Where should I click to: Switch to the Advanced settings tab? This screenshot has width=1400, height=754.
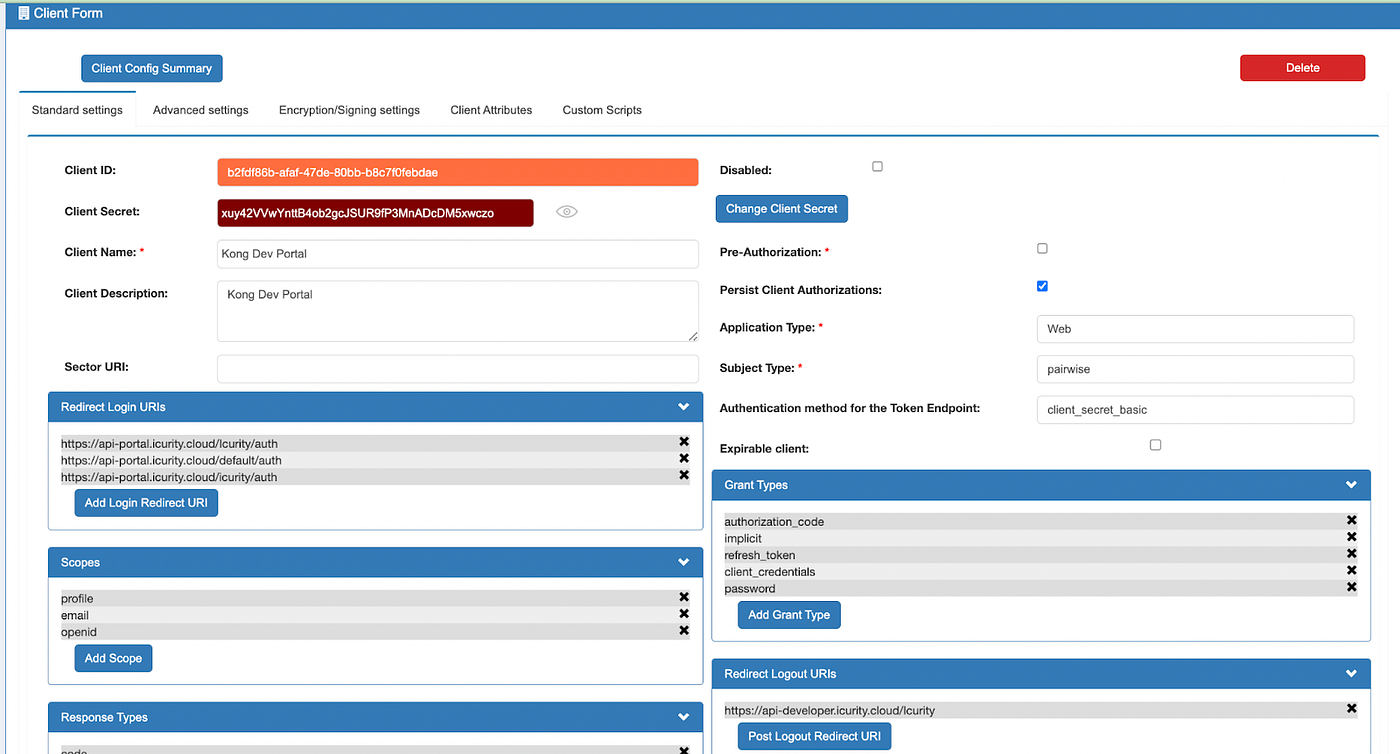(201, 110)
